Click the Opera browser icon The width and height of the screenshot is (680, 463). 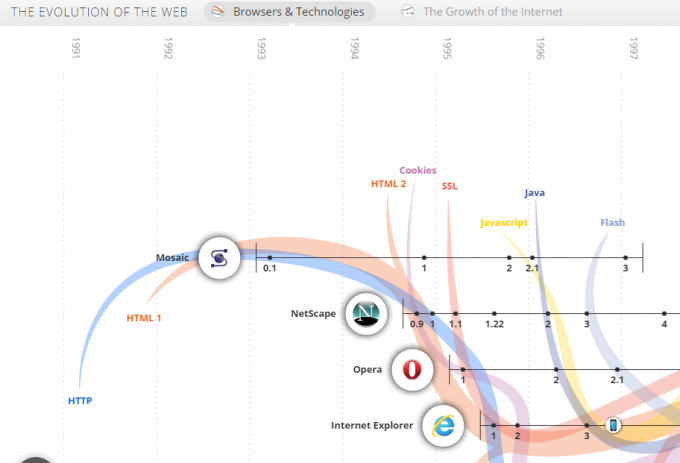click(x=412, y=370)
